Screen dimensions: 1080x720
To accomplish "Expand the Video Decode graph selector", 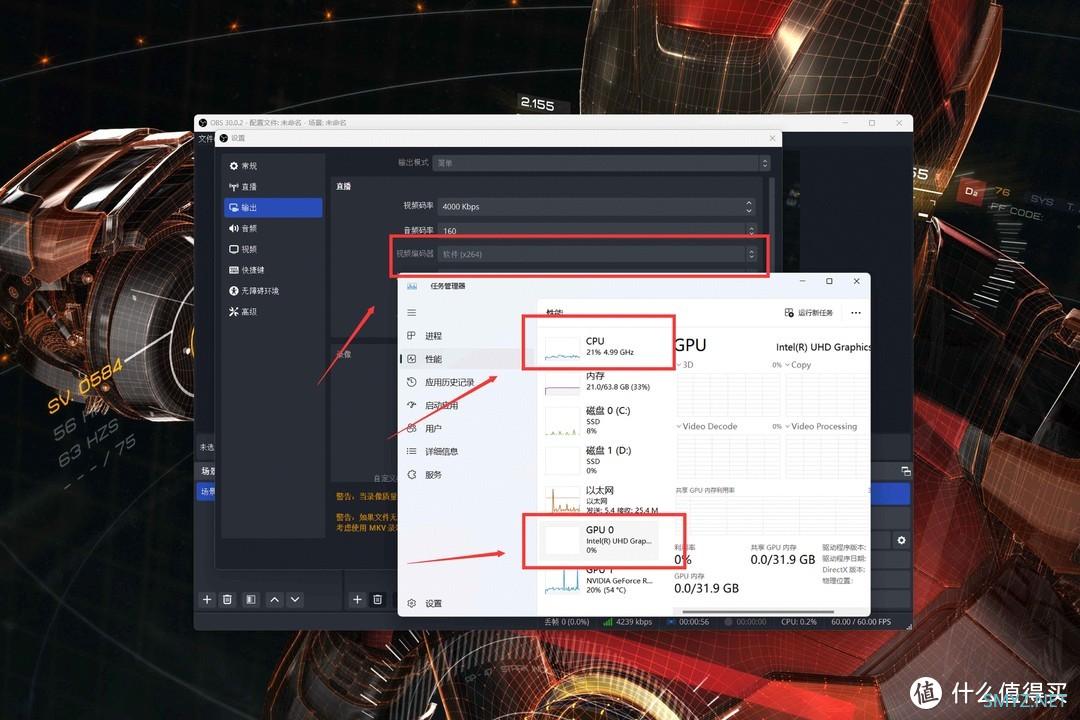I will [x=707, y=426].
